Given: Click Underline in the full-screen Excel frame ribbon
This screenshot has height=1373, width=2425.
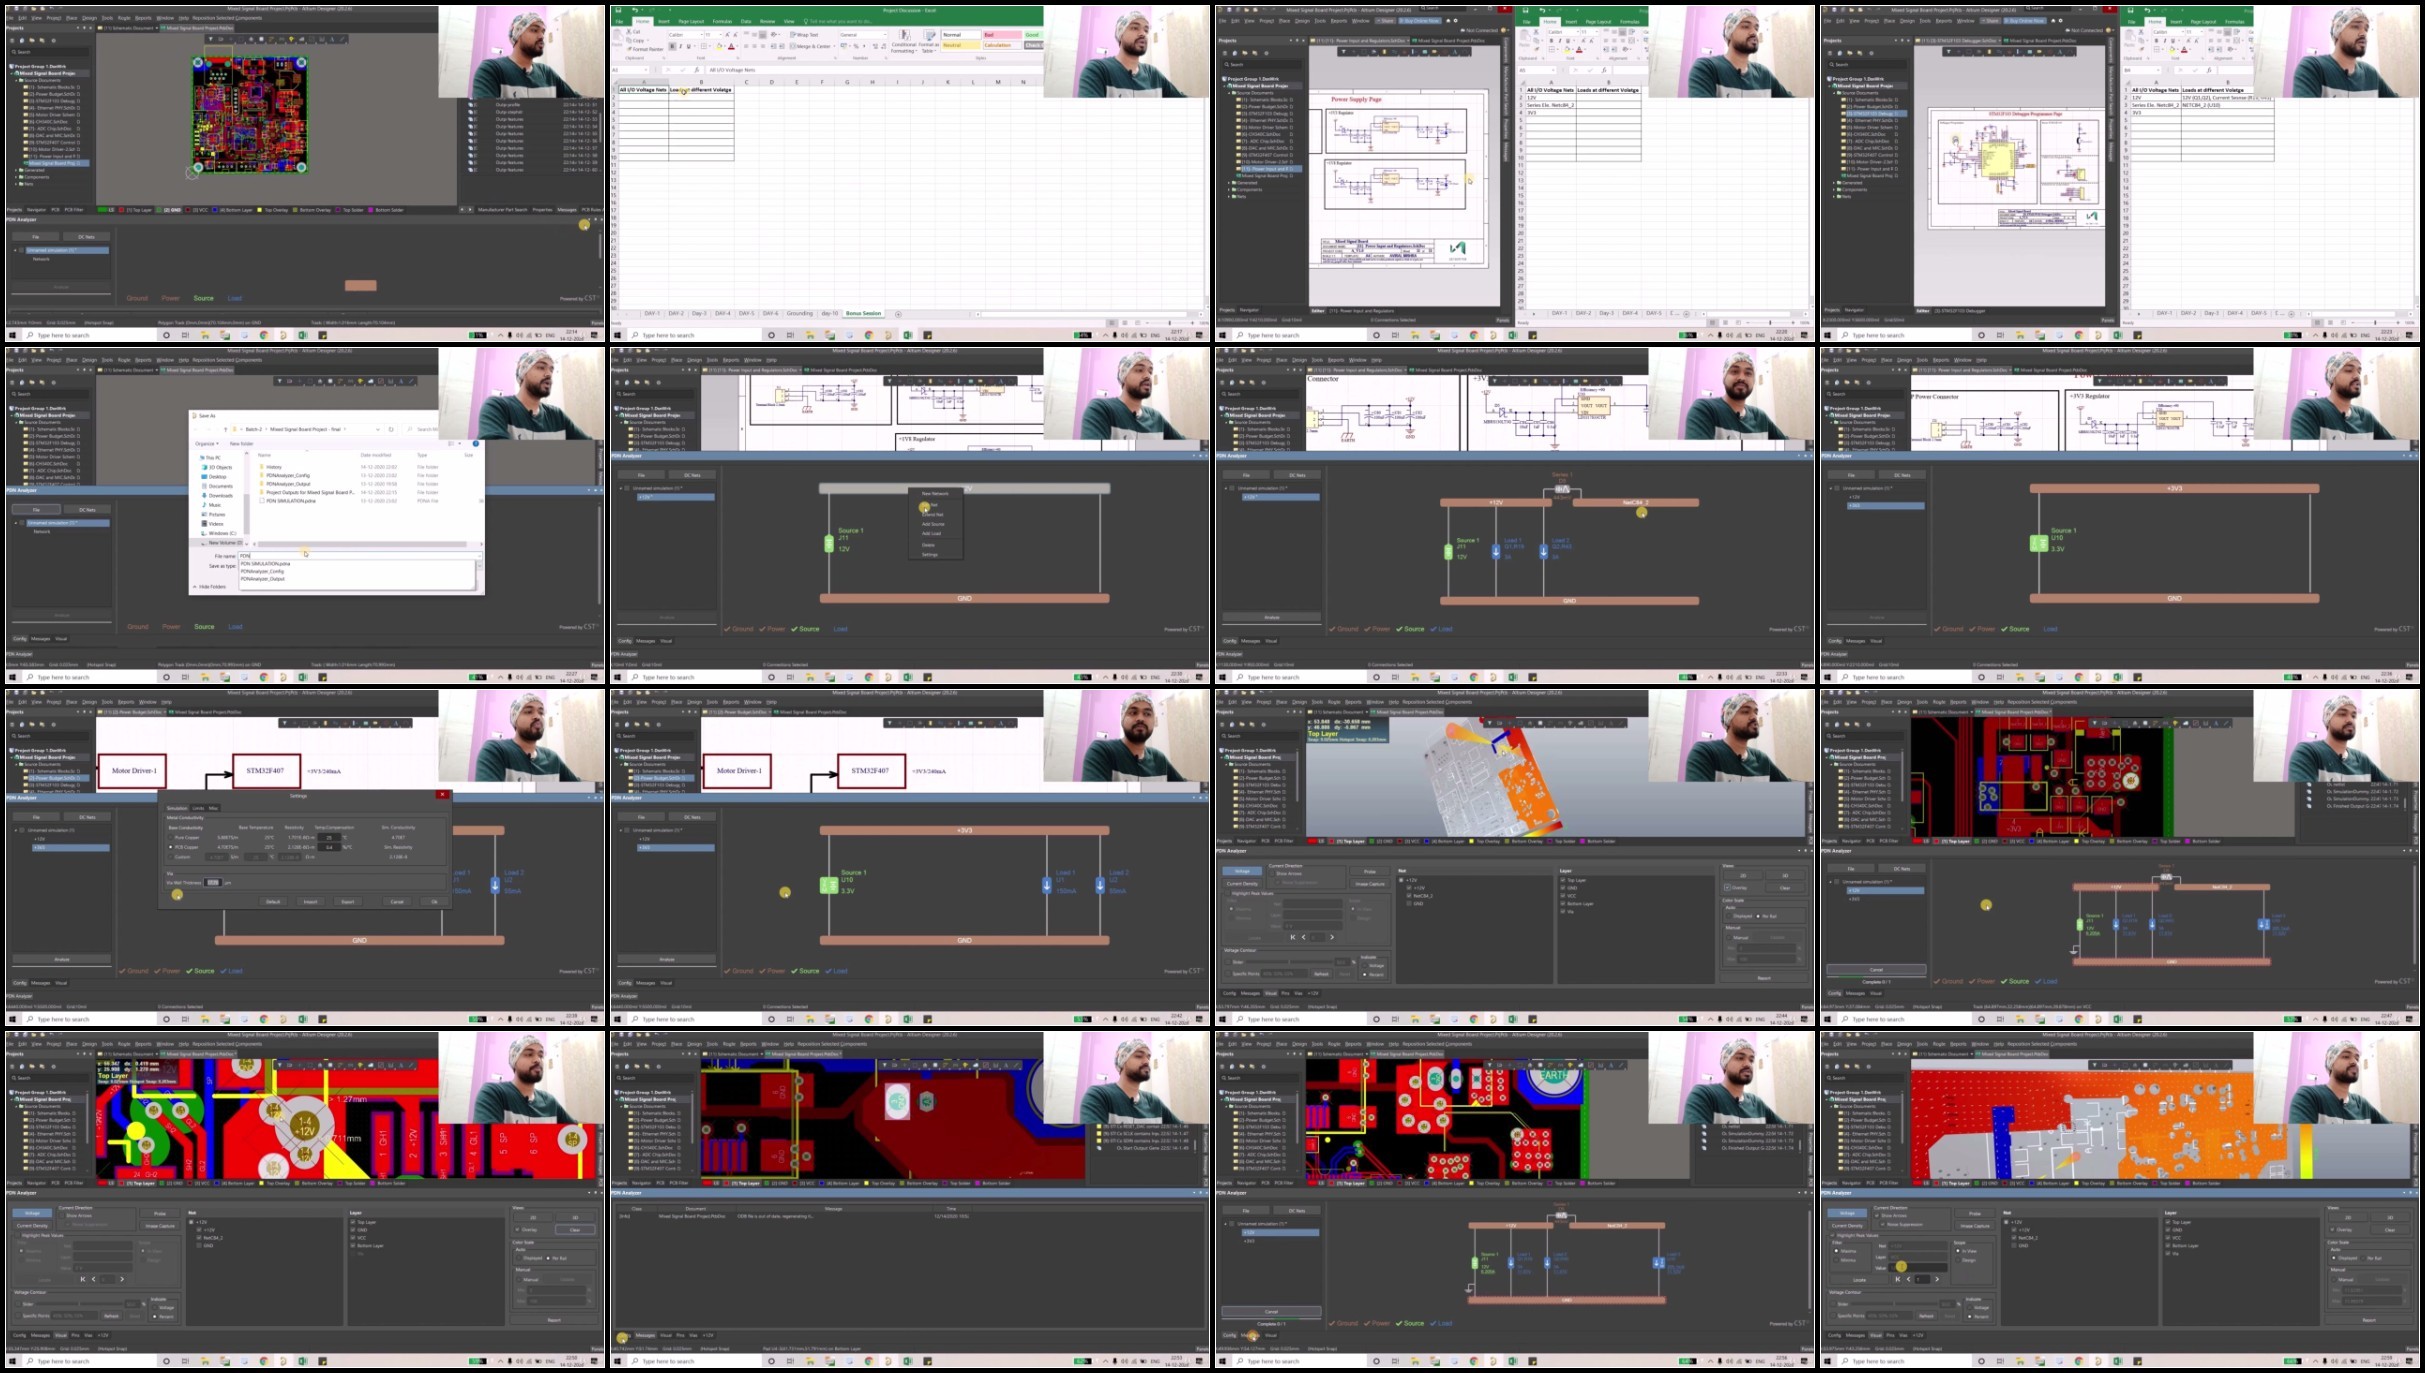Looking at the screenshot, I should [689, 46].
